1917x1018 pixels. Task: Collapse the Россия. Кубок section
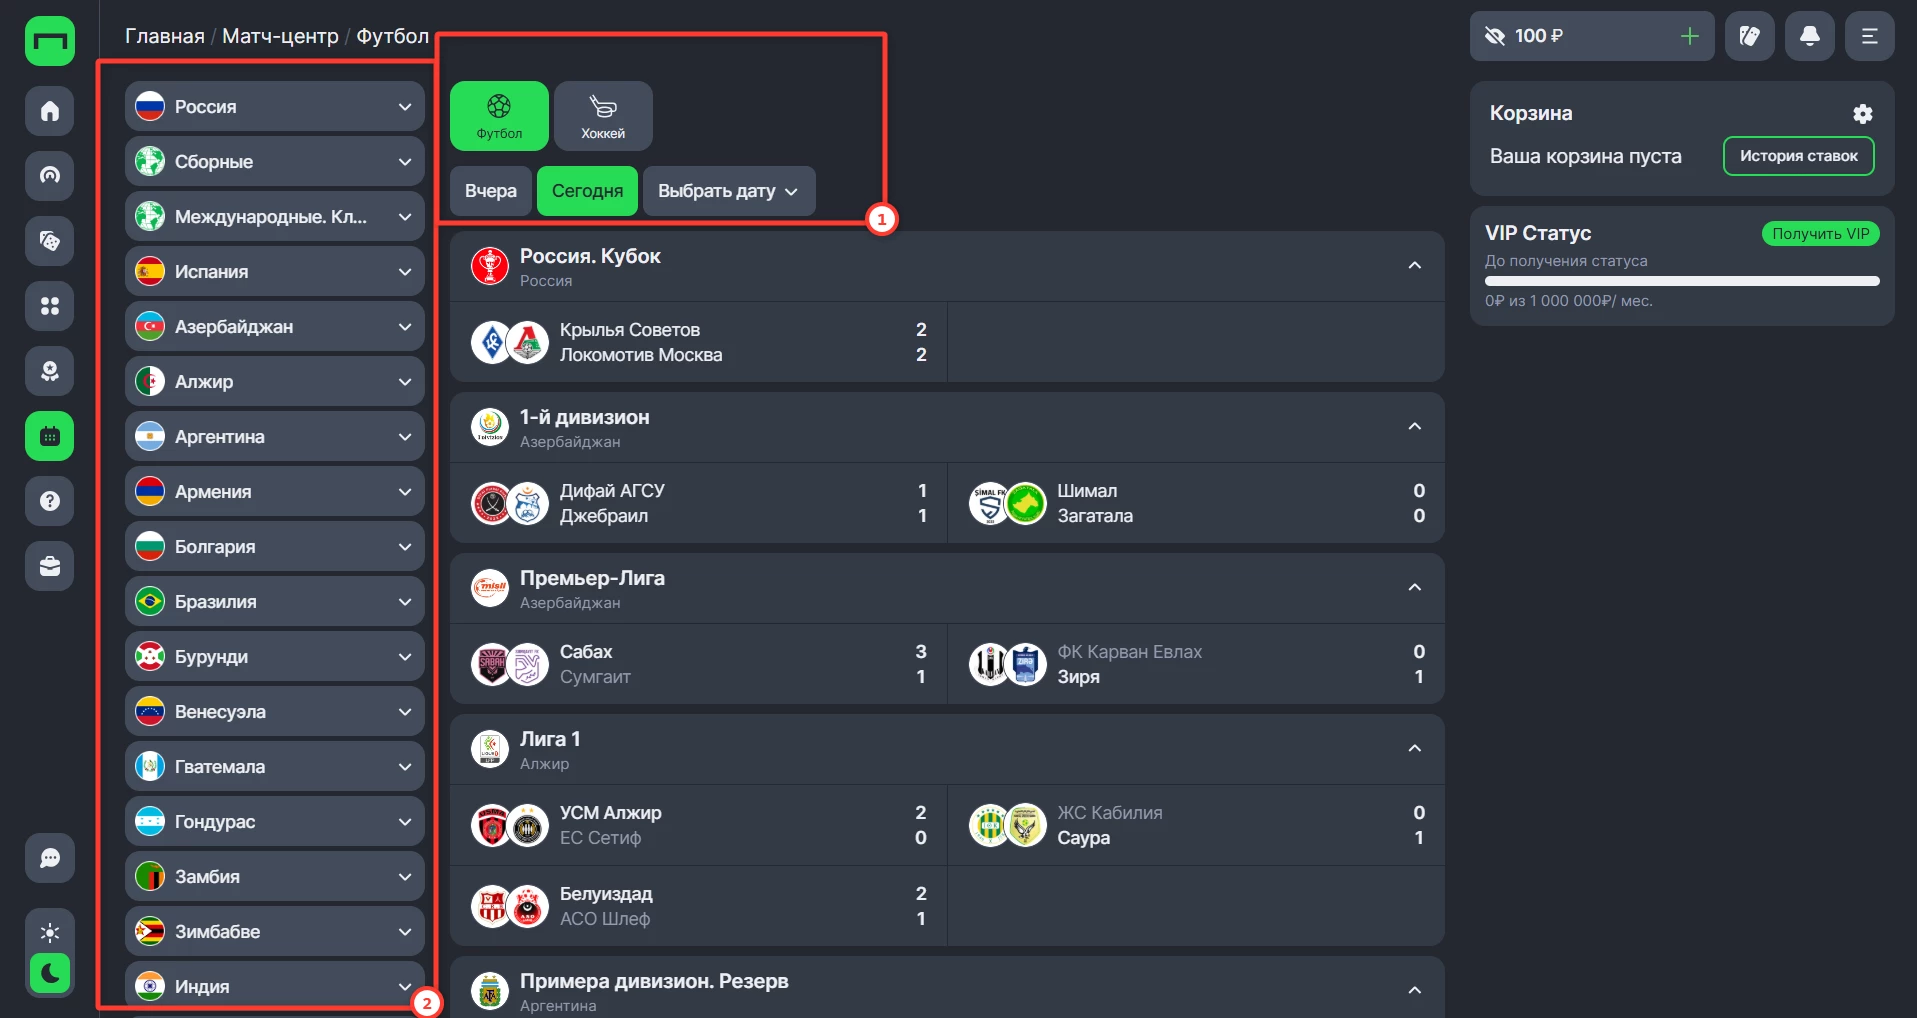point(1414,266)
